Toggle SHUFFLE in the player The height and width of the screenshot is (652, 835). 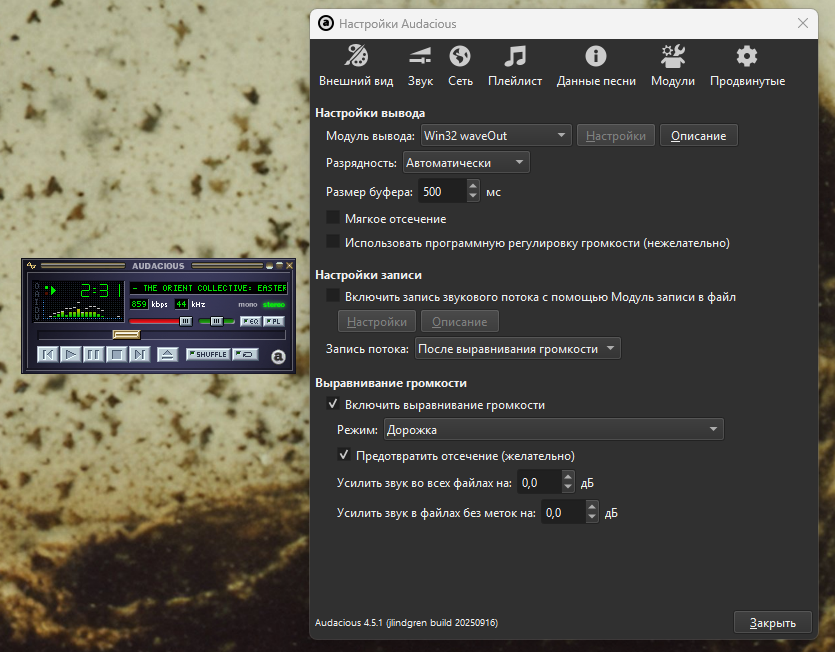pyautogui.click(x=207, y=354)
